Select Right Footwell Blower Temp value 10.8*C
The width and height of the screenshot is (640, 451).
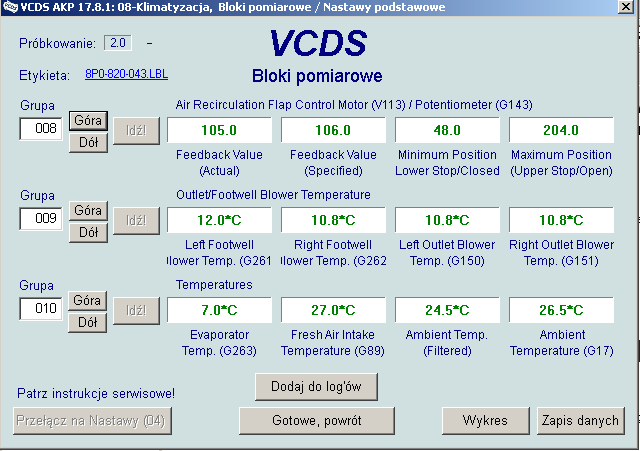(333, 220)
